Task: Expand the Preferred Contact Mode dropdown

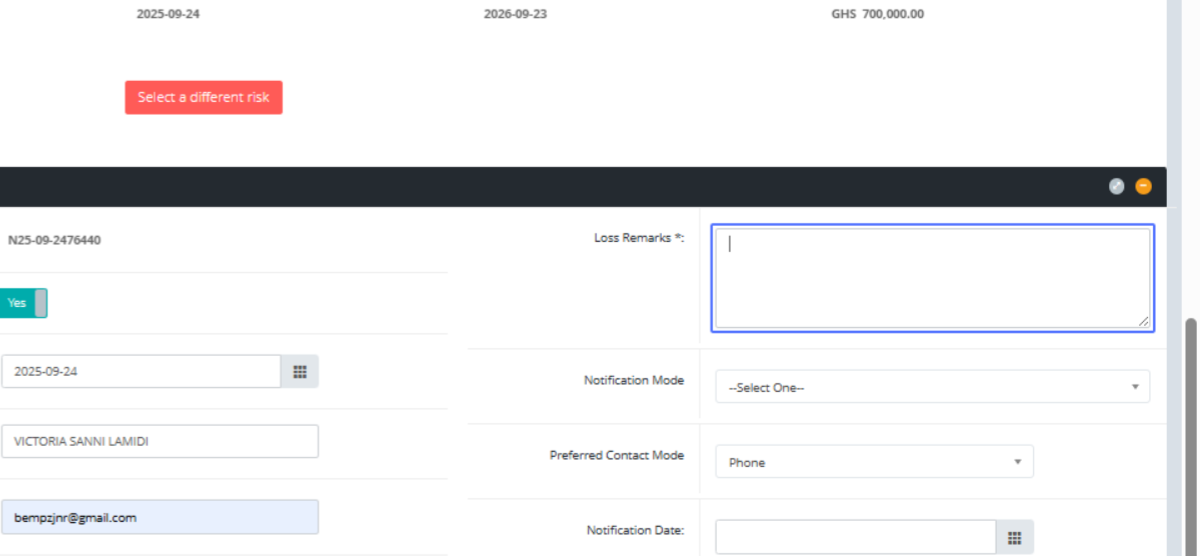Action: click(874, 462)
